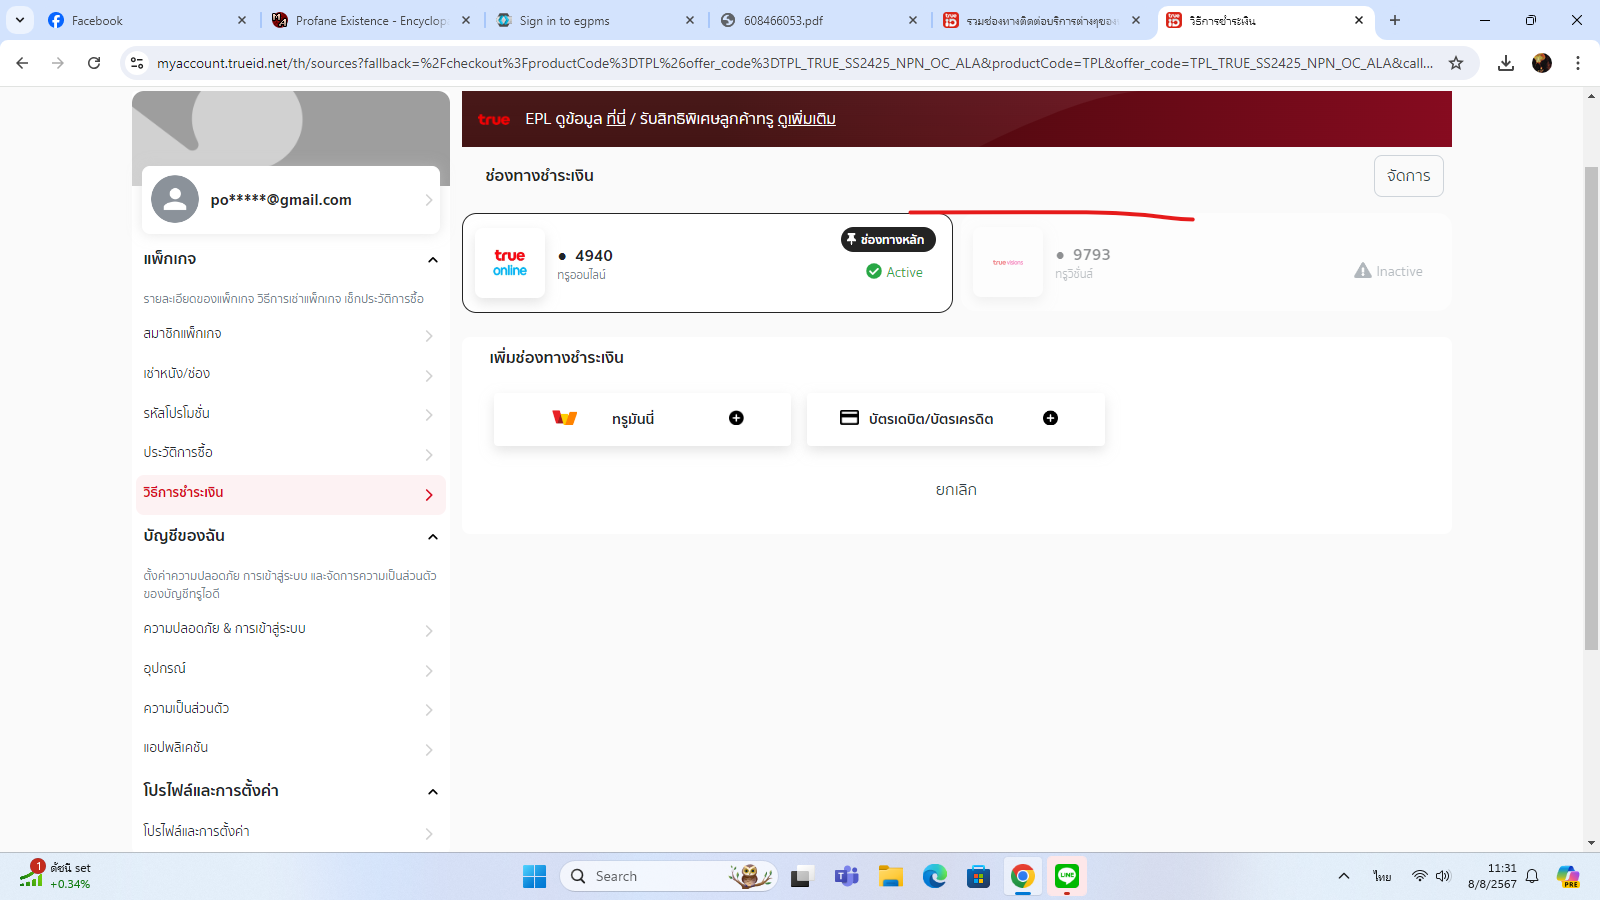
Task: Click the address bar URL
Action: click(795, 63)
